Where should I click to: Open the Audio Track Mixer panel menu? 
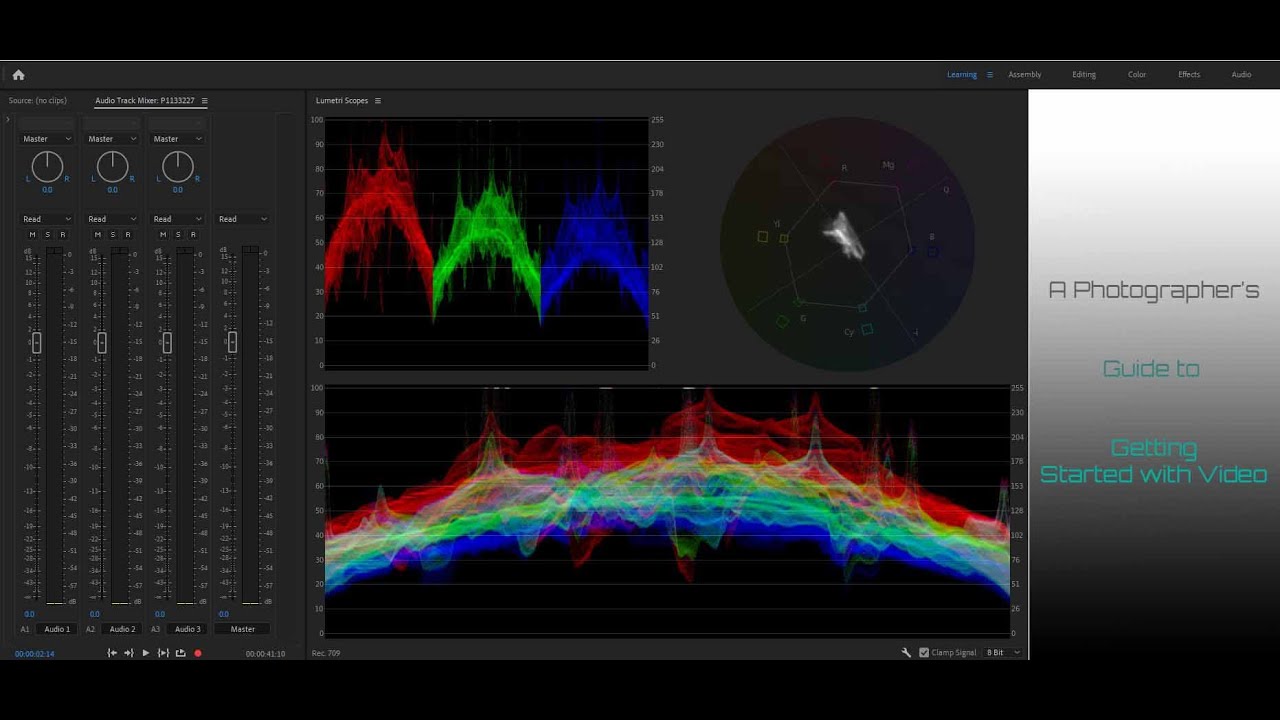[x=204, y=101]
